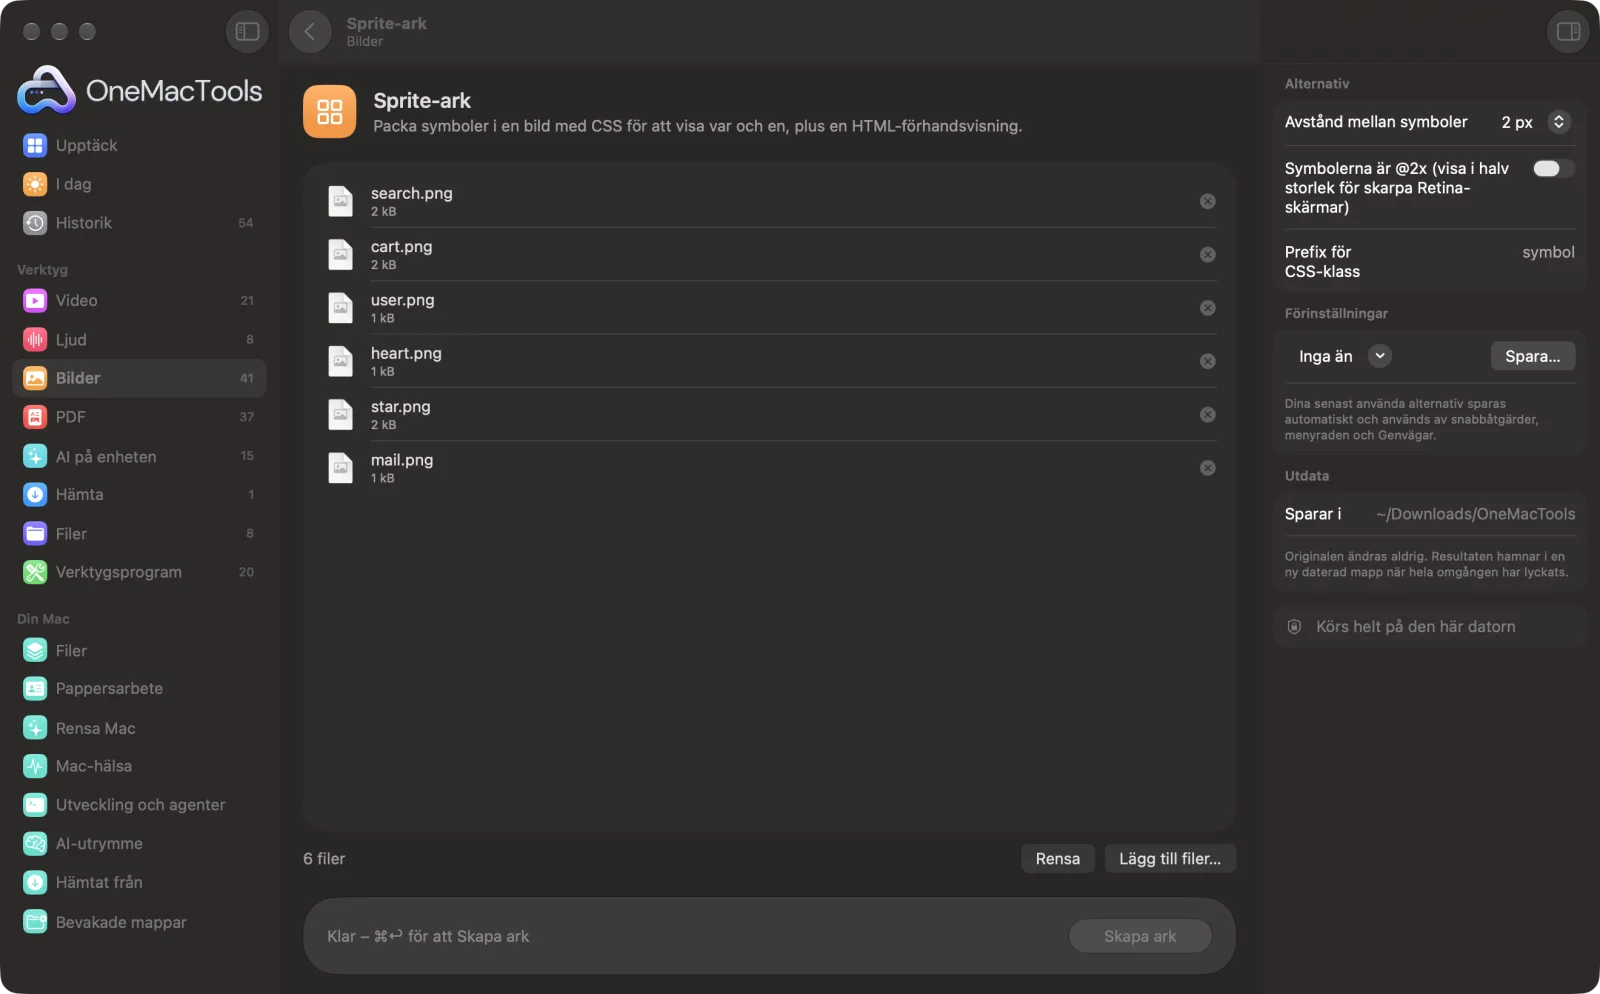Open AI på enheten category
The image size is (1600, 994).
pyautogui.click(x=139, y=456)
